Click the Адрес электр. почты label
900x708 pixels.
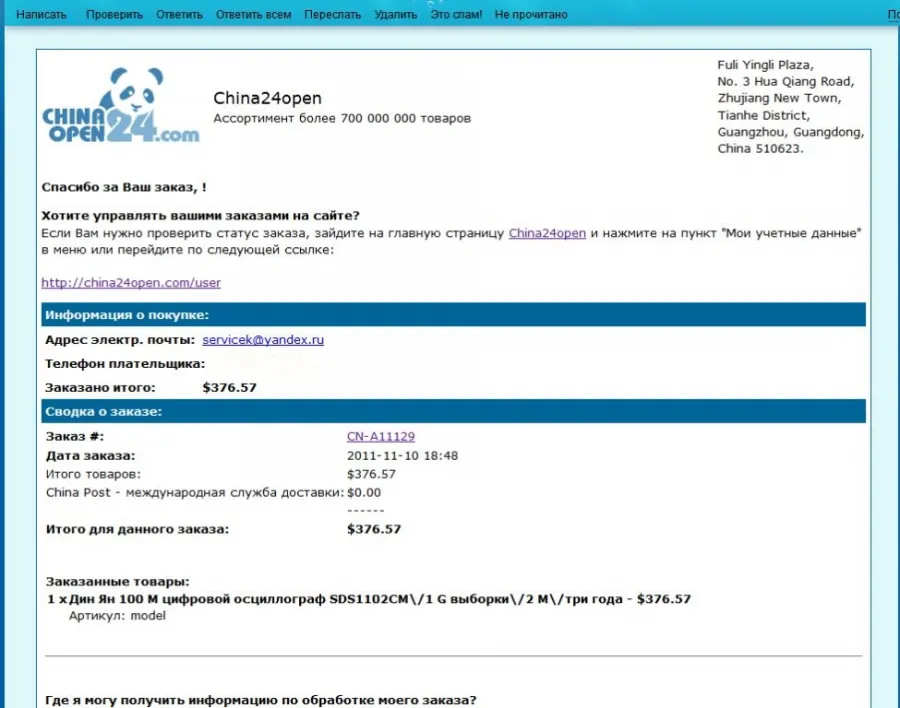click(x=120, y=339)
